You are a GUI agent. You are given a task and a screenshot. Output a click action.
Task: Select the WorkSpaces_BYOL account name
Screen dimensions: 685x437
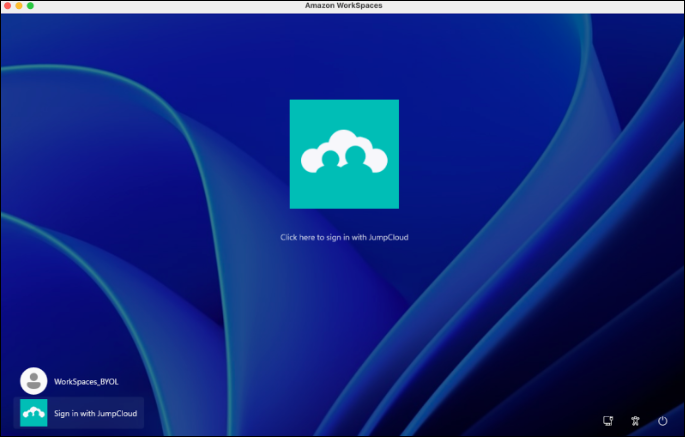click(86, 382)
